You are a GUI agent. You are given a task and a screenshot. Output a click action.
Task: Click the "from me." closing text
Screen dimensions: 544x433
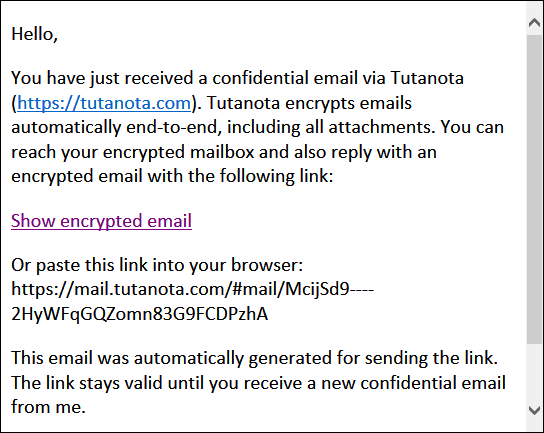(48, 407)
